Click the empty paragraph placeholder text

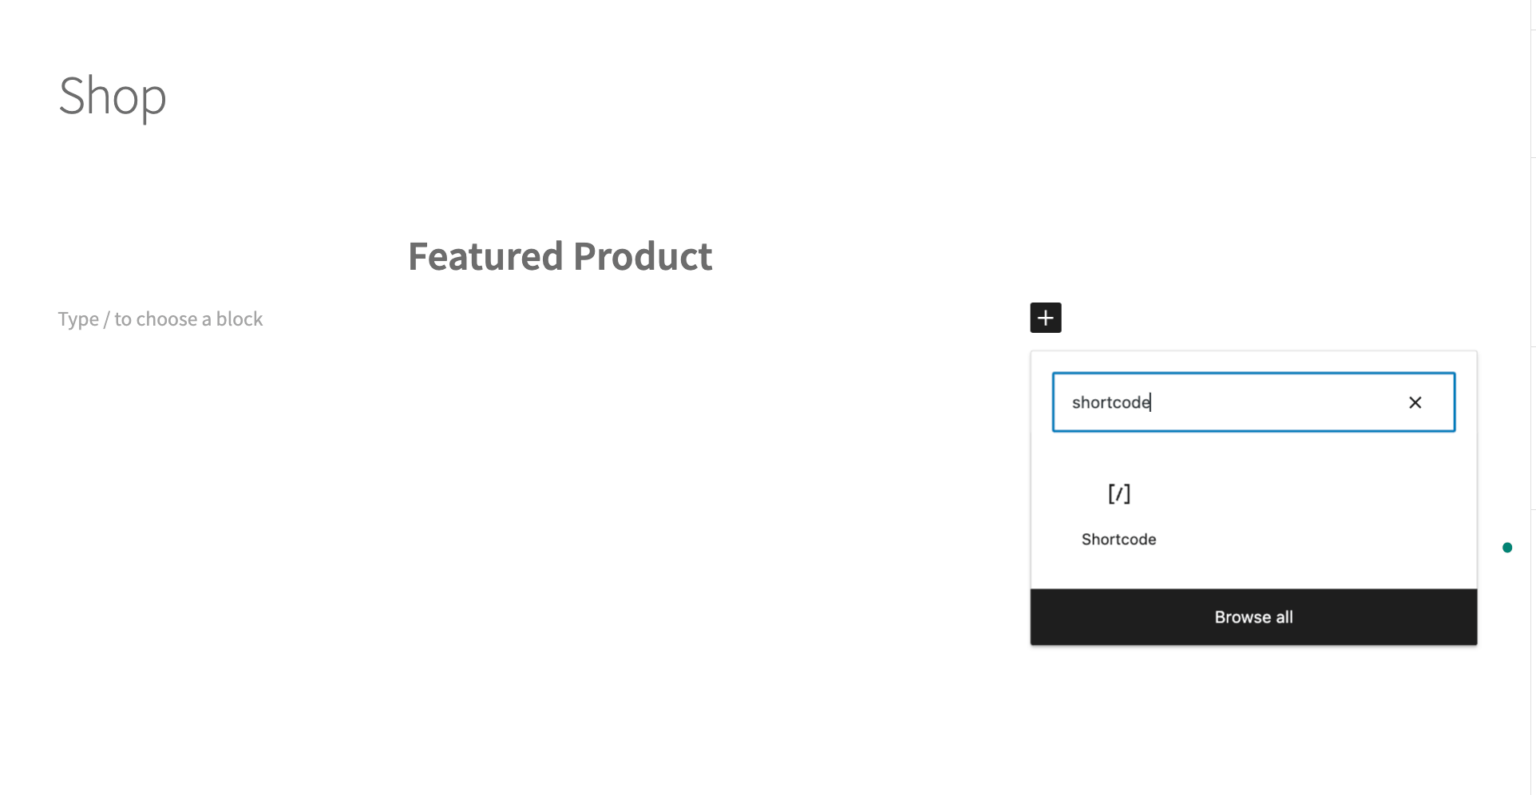tap(160, 318)
